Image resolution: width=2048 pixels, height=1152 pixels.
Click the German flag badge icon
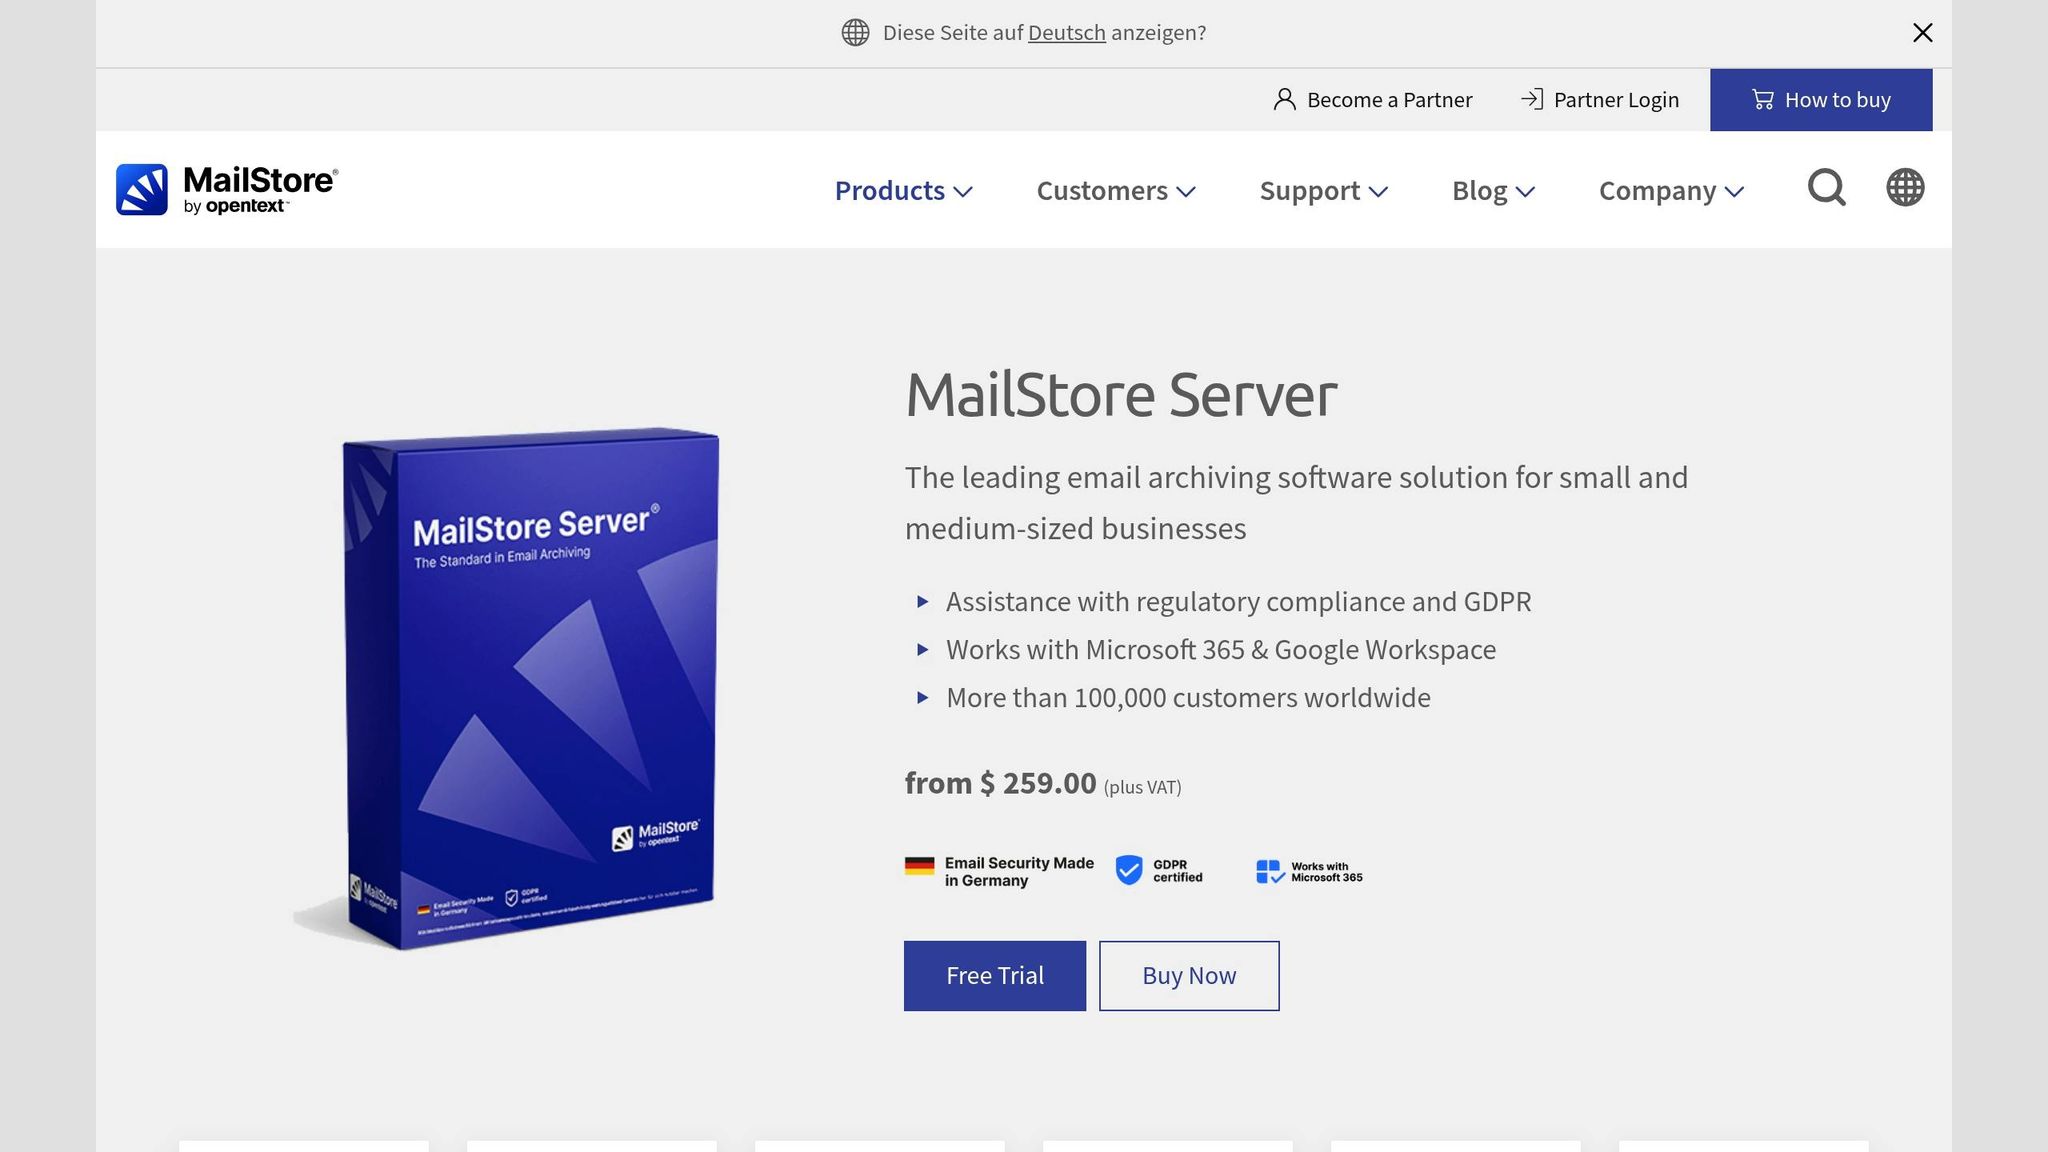pos(919,866)
